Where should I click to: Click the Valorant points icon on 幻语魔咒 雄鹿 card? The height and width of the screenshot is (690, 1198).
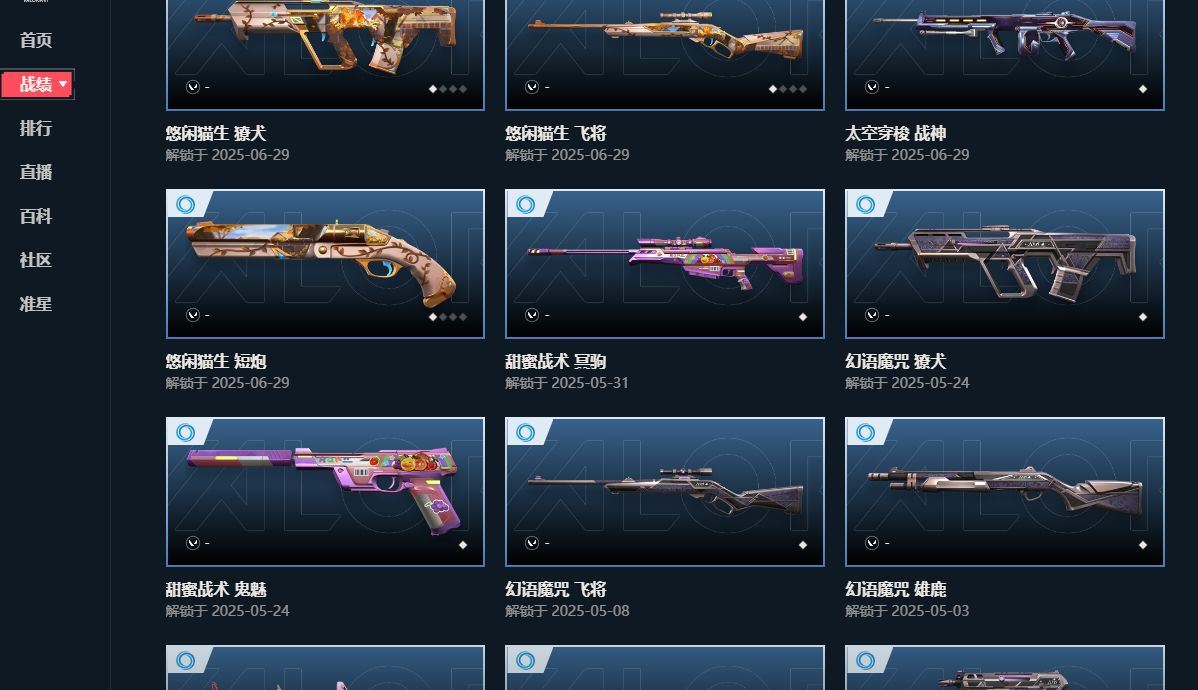pyautogui.click(x=872, y=543)
